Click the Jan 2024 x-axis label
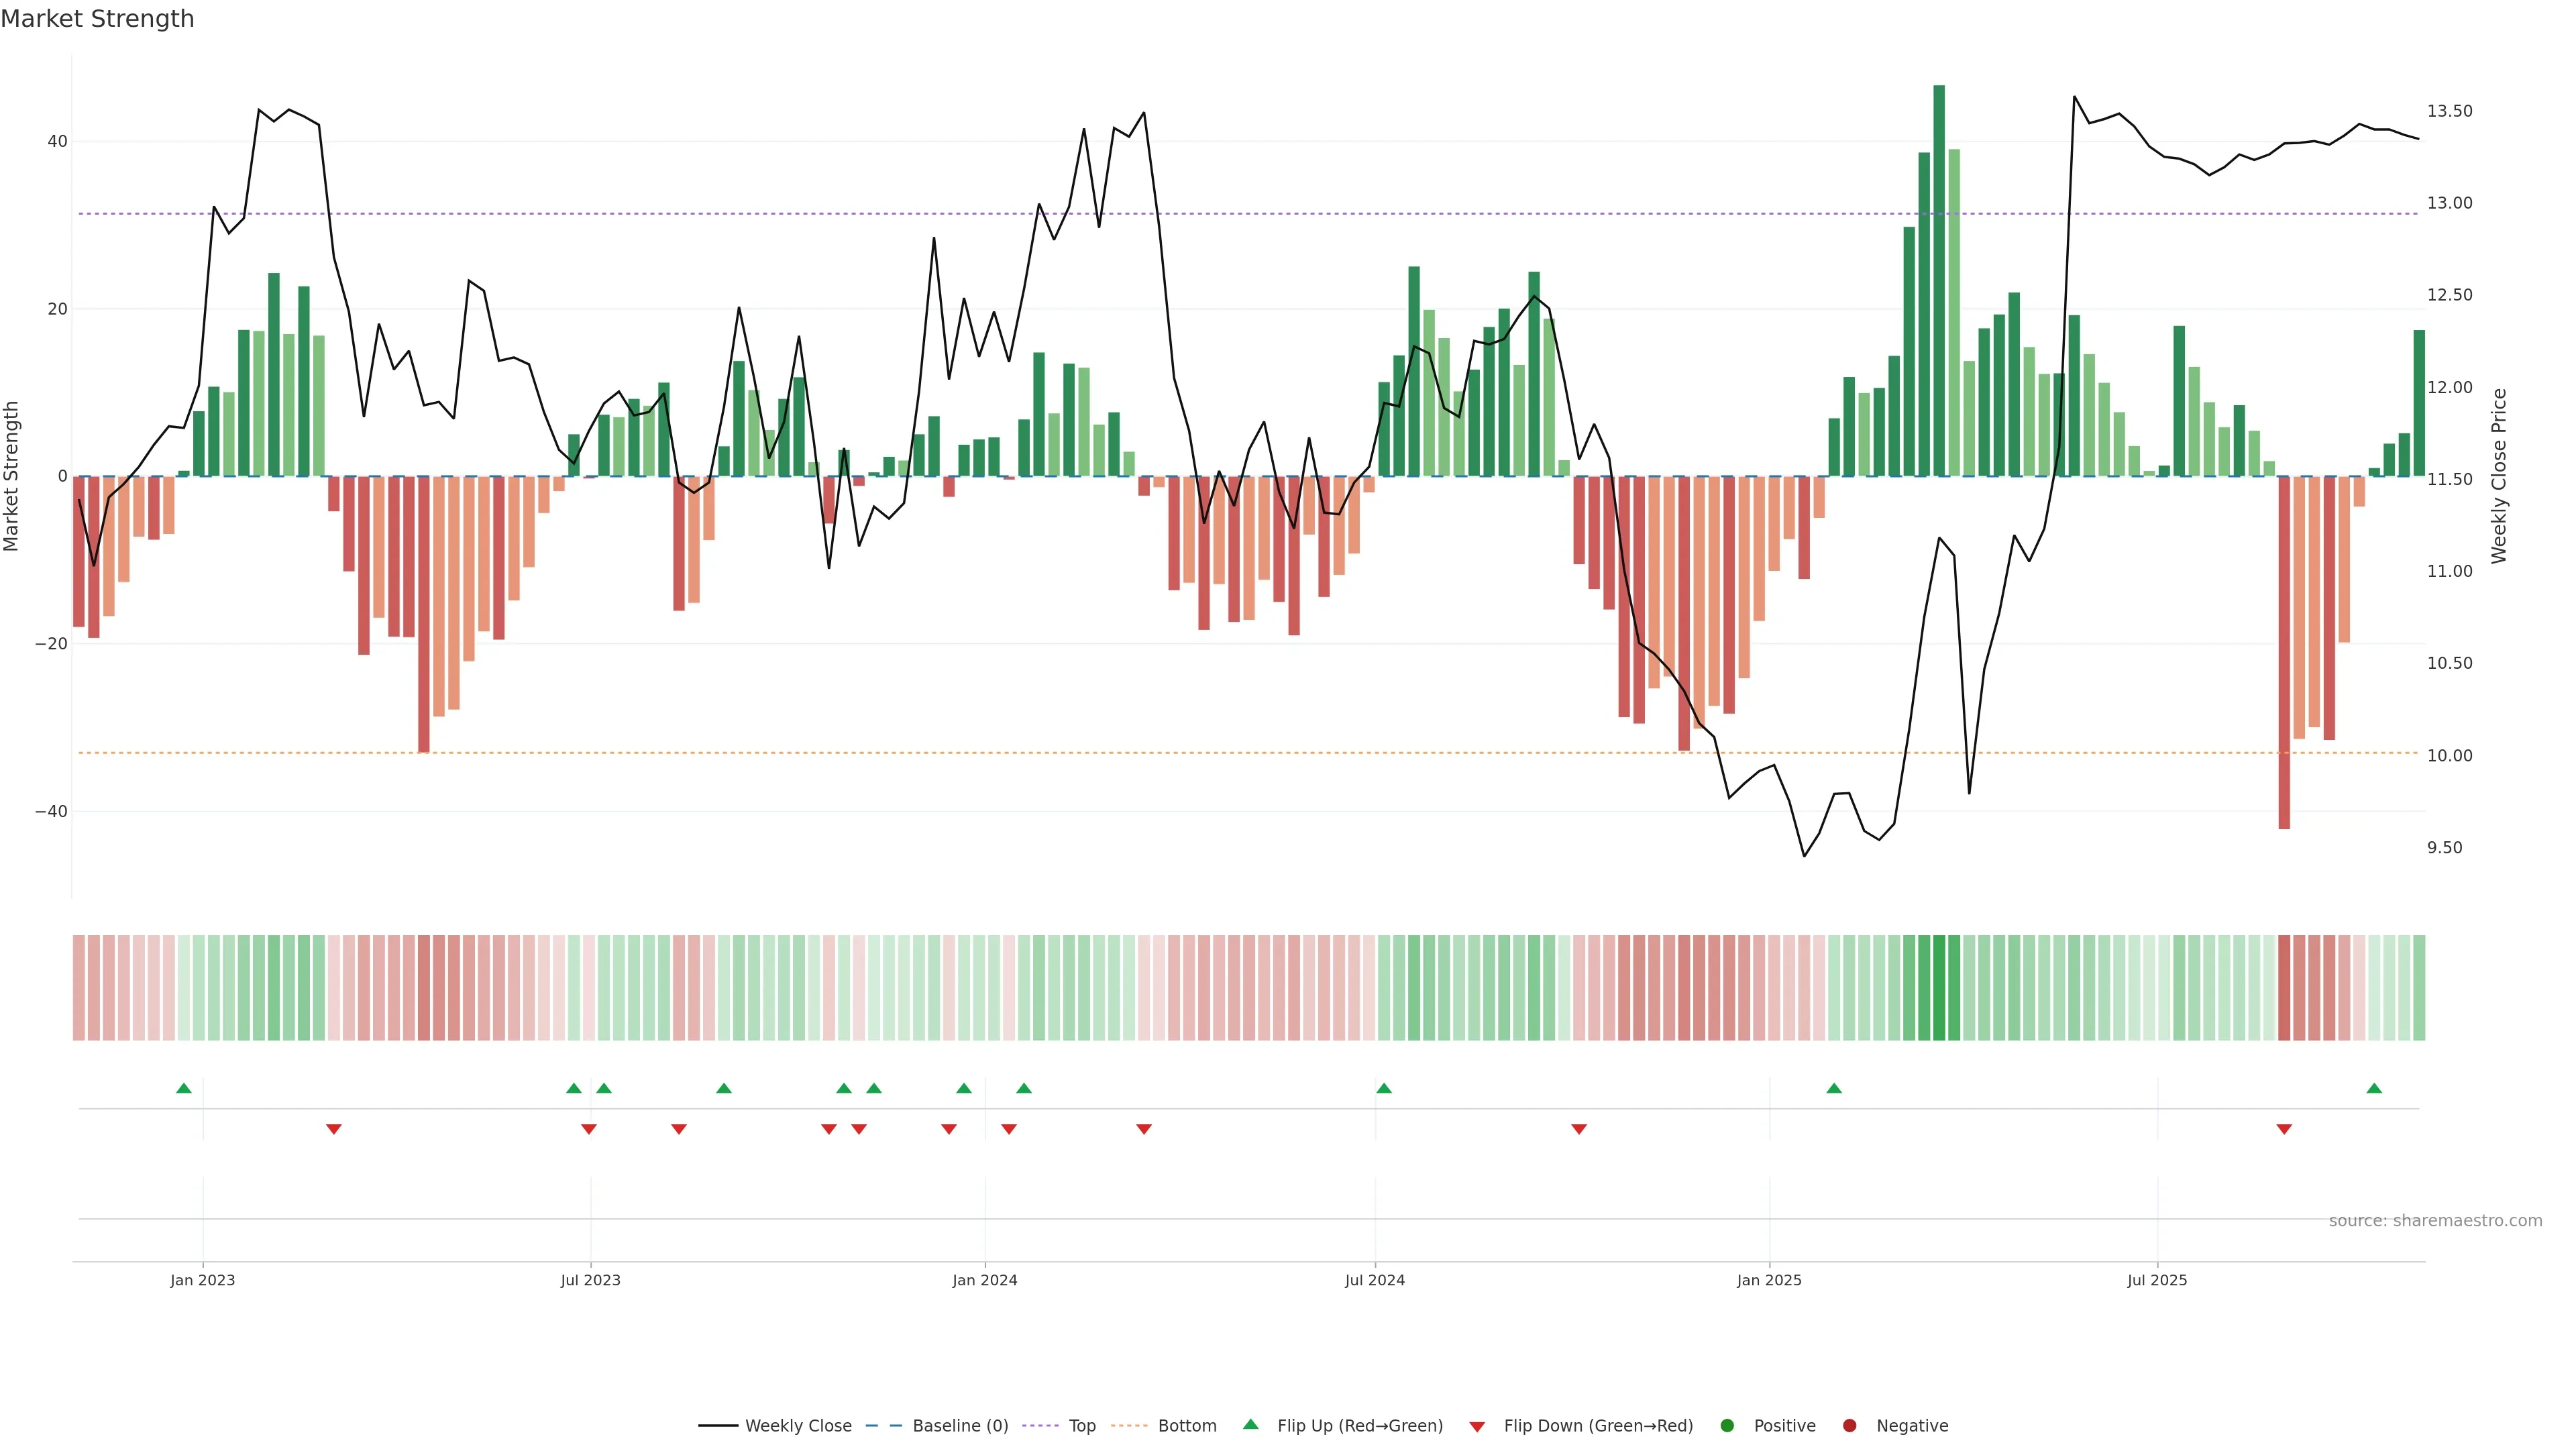The width and height of the screenshot is (2576, 1449). tap(984, 1280)
